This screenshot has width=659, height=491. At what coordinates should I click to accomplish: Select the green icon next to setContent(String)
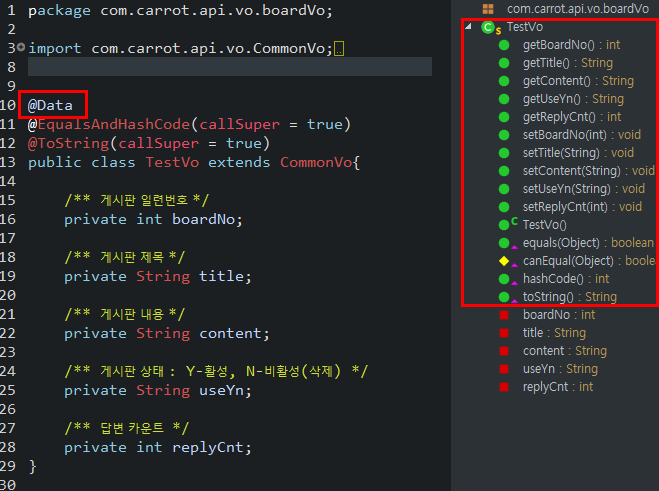504,171
